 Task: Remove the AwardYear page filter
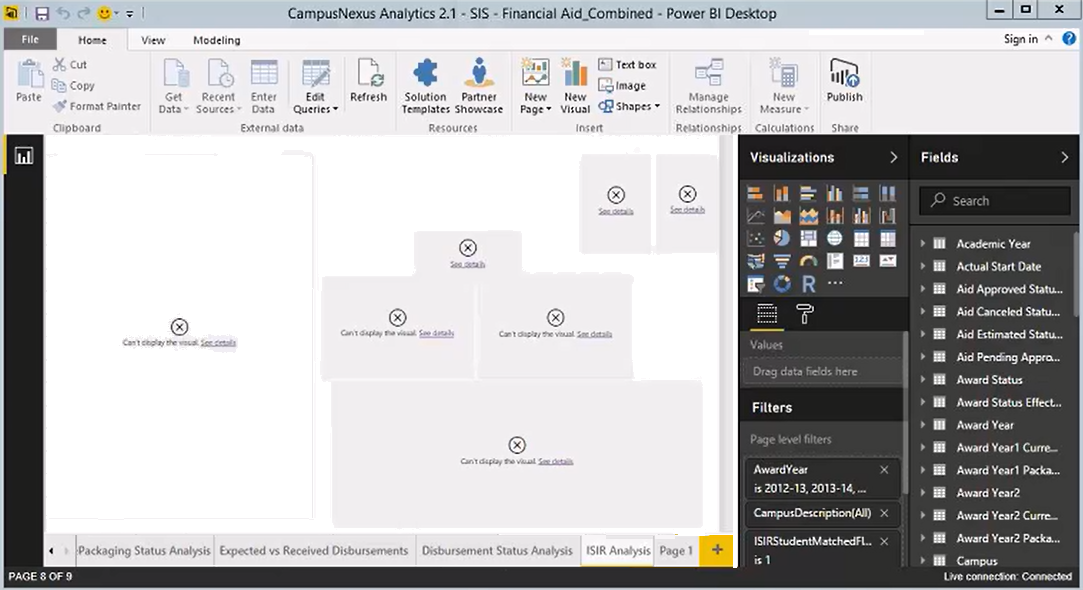tap(884, 470)
